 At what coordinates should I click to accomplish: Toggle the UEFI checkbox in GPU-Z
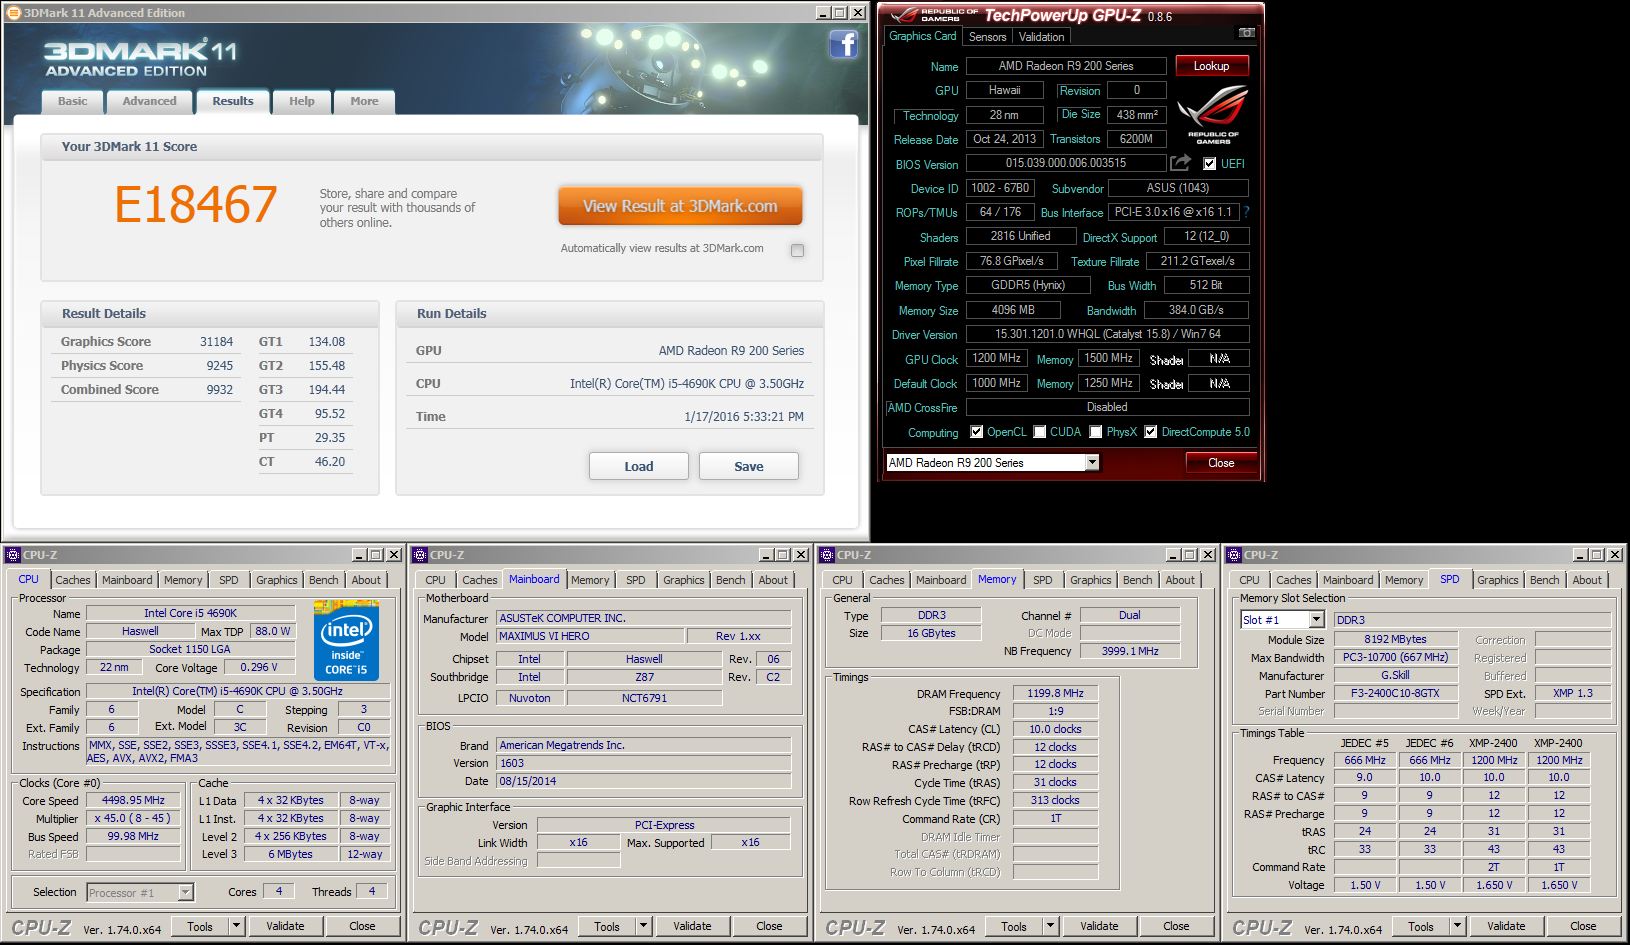1210,164
